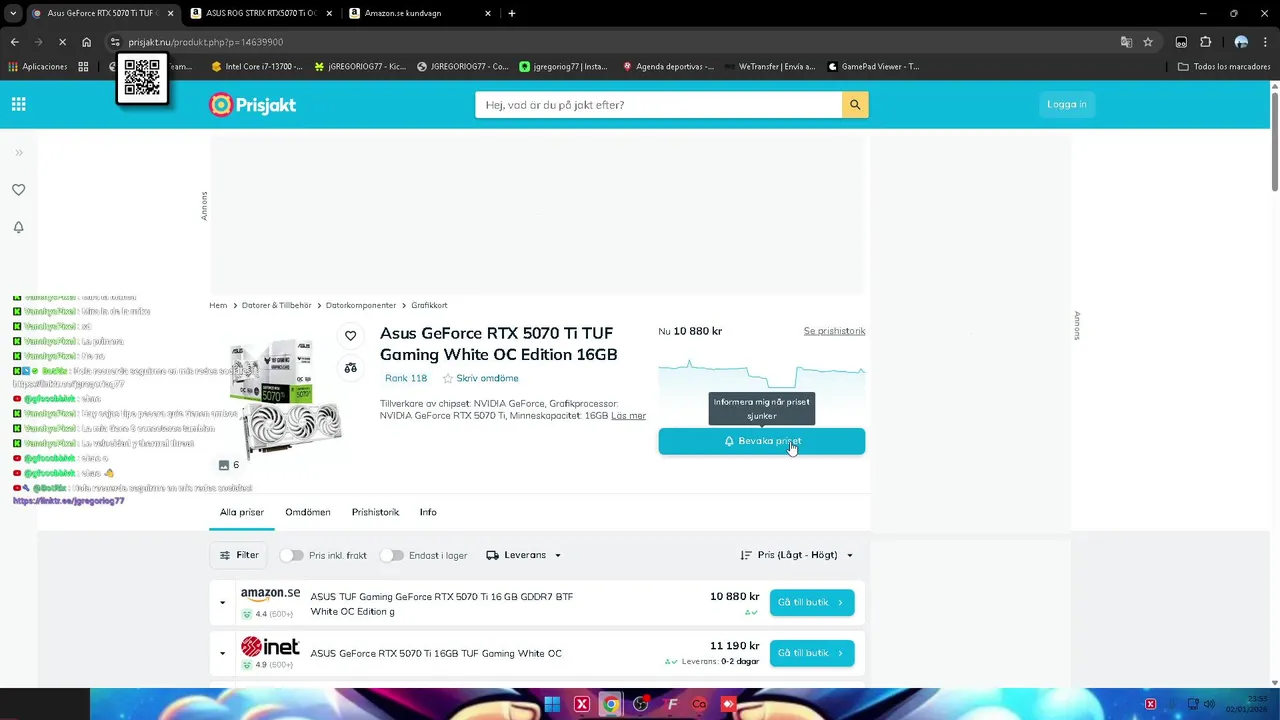This screenshot has width=1280, height=720.
Task: Click the translate page icon in address bar
Action: 1126,42
